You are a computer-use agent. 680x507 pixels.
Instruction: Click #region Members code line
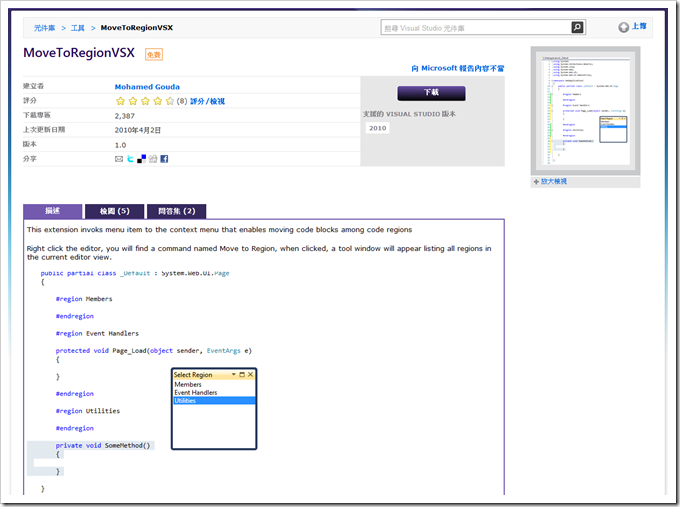pos(84,299)
